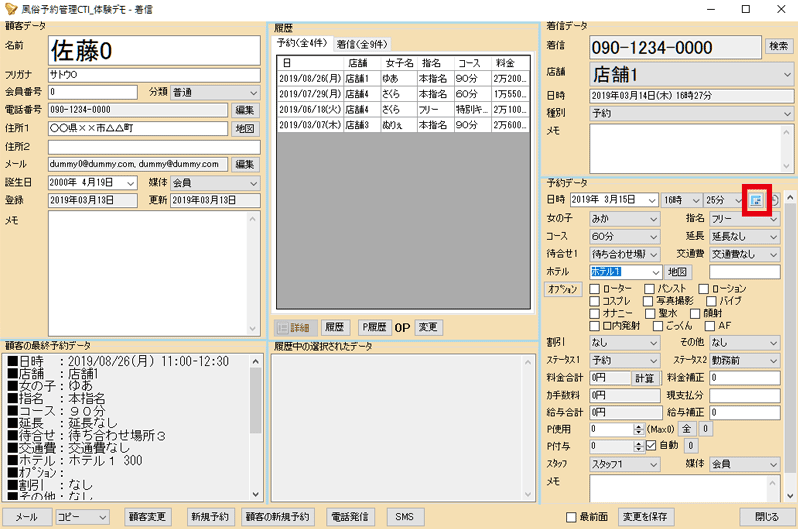Image resolution: width=798 pixels, height=529 pixels.
Task: Select the 予約(全4件) tab
Action: click(x=303, y=44)
